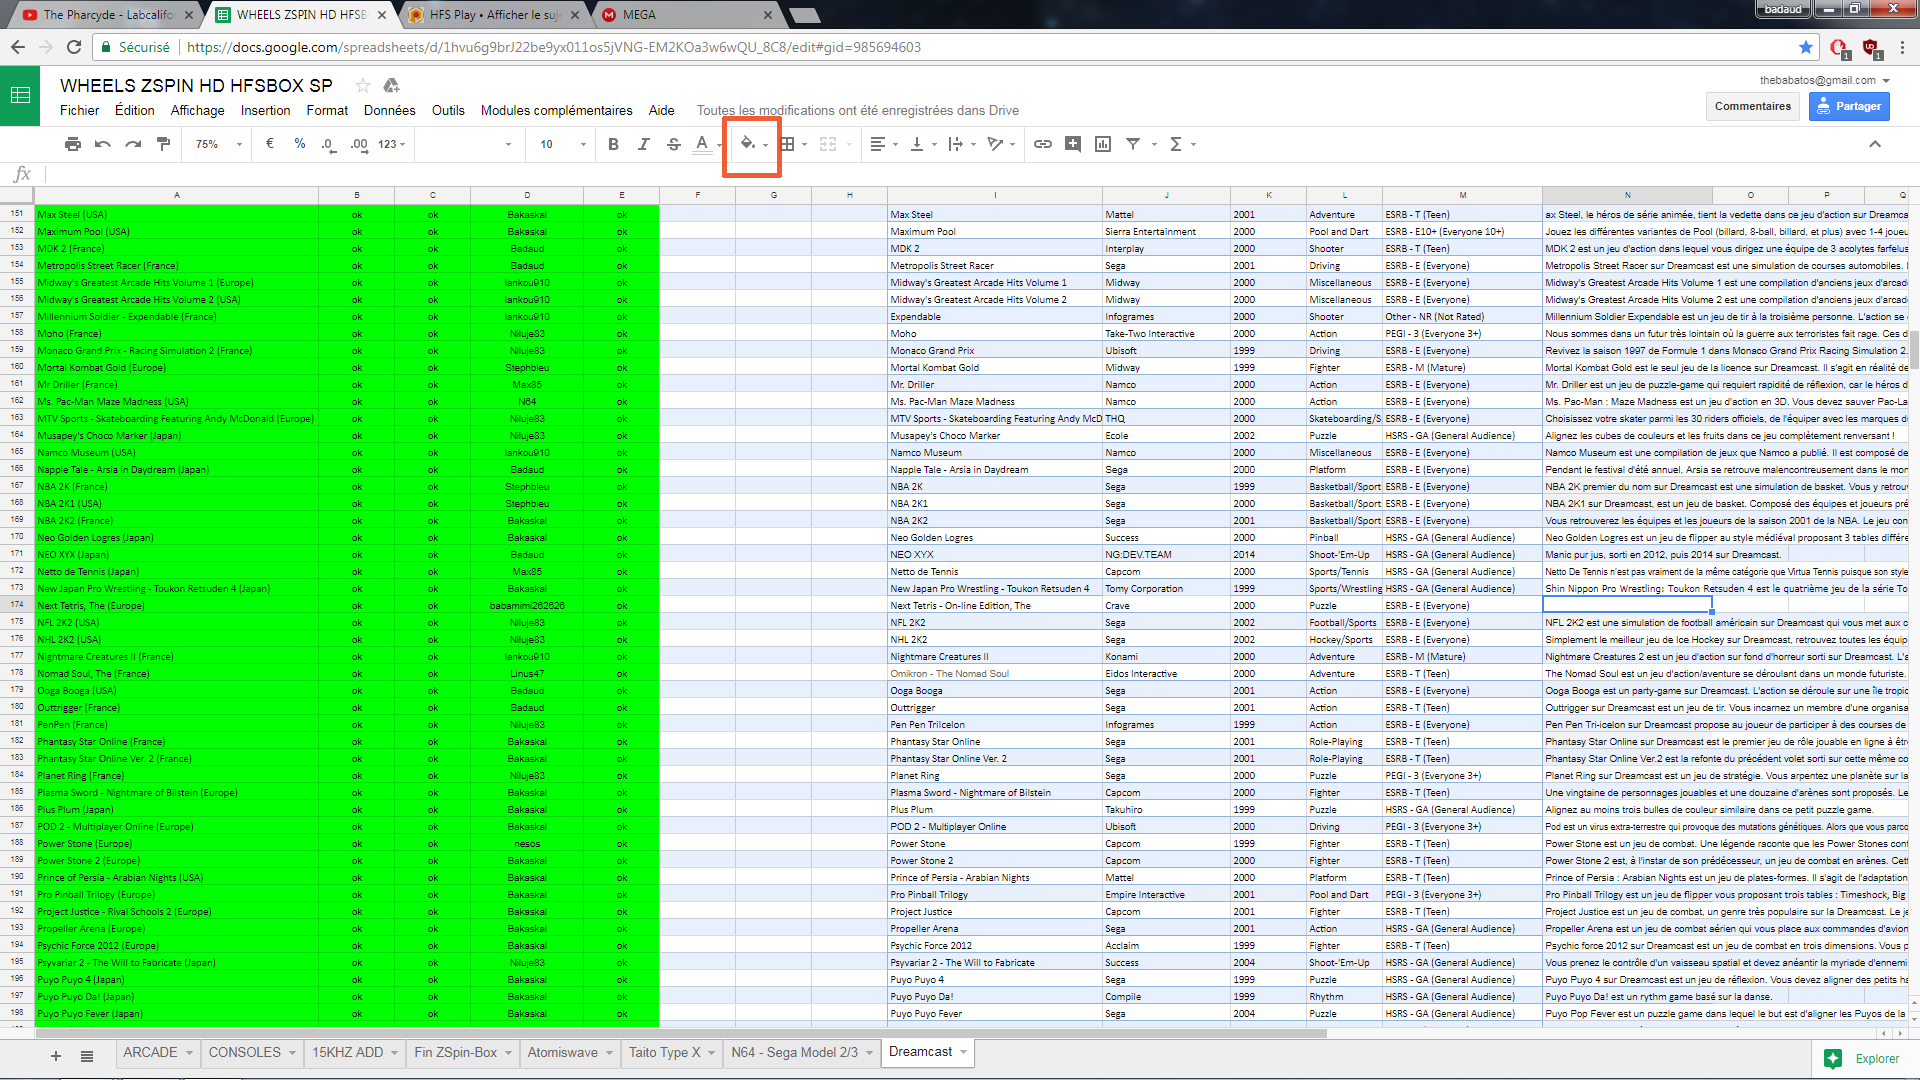Toggle strikethrough formatting
Image resolution: width=1920 pixels, height=1080 pixels.
coord(673,144)
